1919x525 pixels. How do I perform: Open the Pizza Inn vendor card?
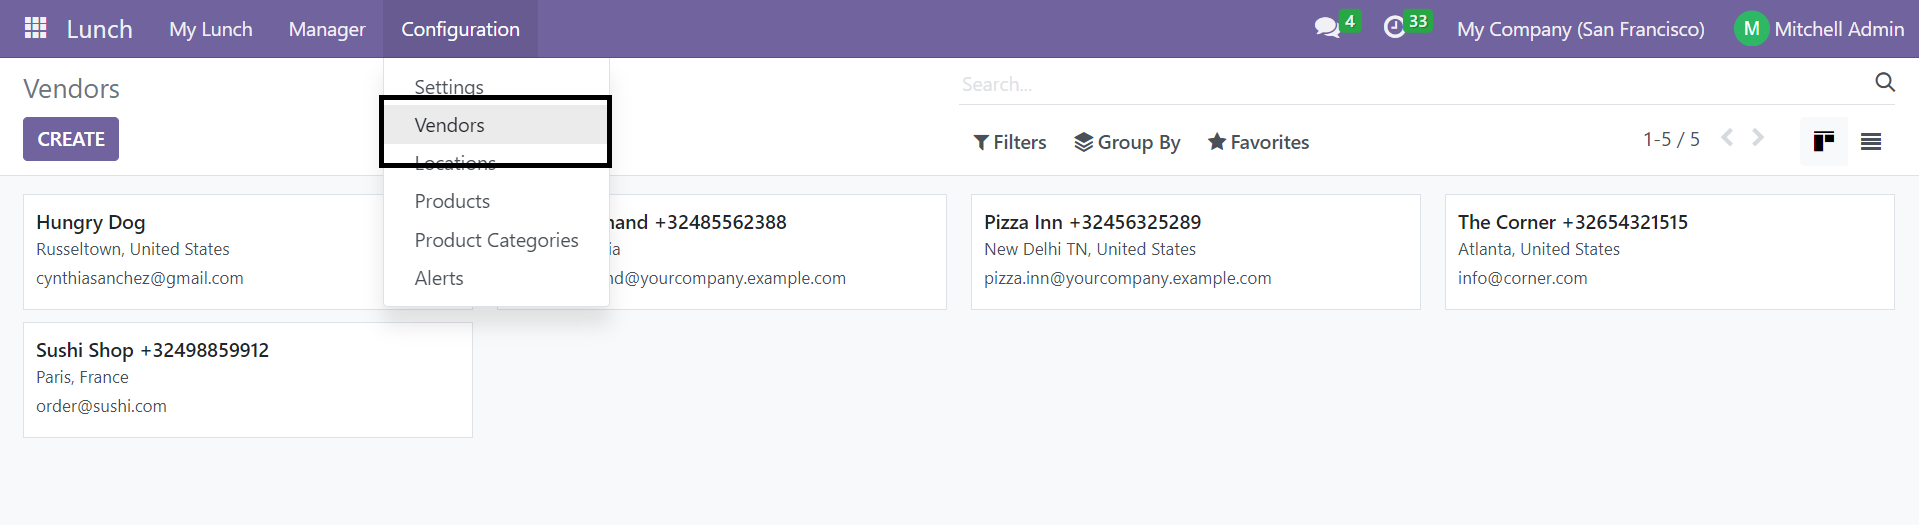(1195, 252)
